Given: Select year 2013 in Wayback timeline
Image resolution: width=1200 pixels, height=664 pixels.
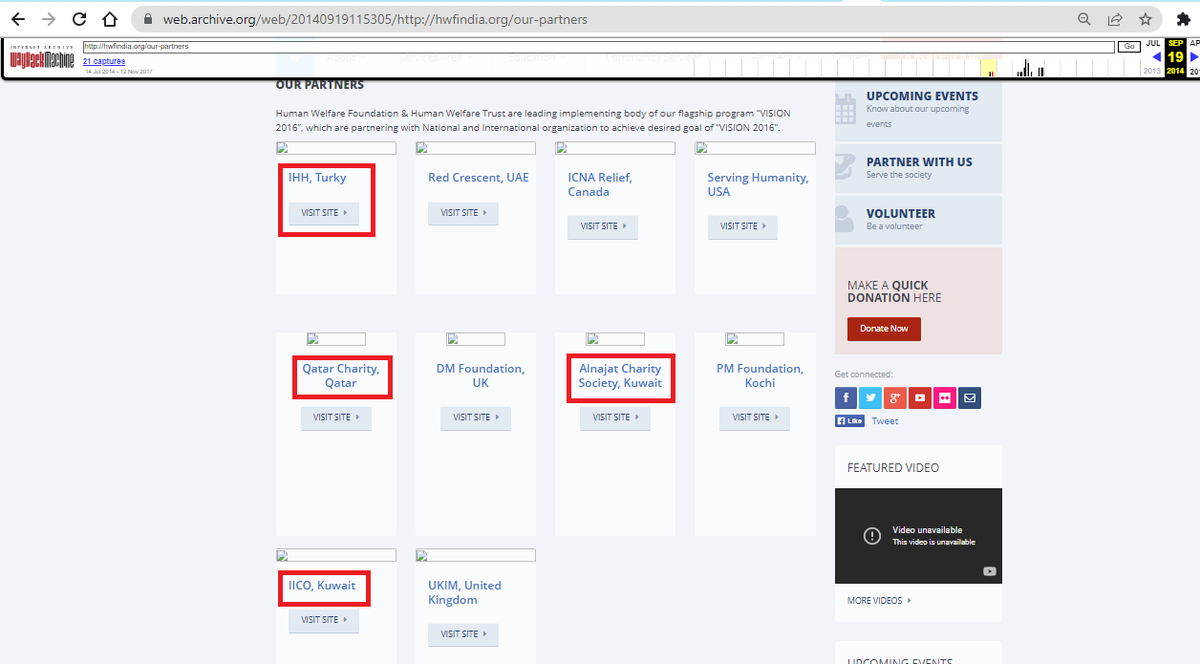Looking at the screenshot, I should [1152, 71].
